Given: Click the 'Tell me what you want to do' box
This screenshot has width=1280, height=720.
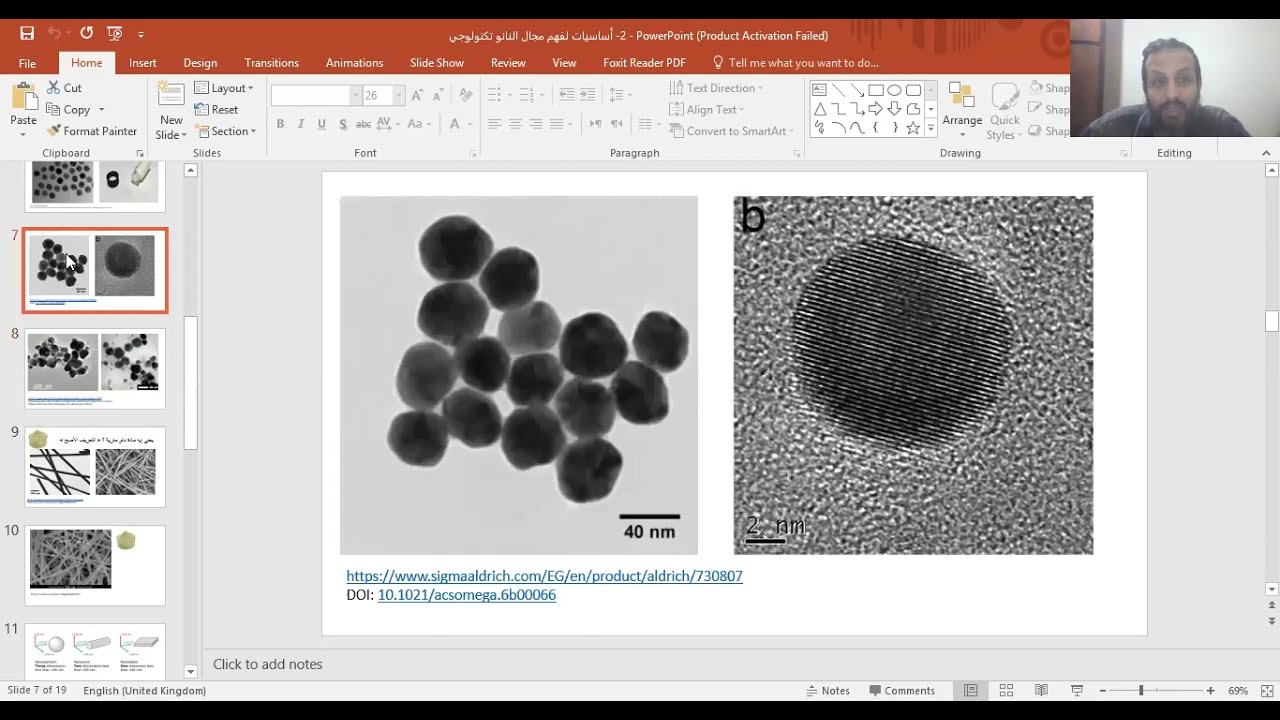Looking at the screenshot, I should tap(796, 63).
